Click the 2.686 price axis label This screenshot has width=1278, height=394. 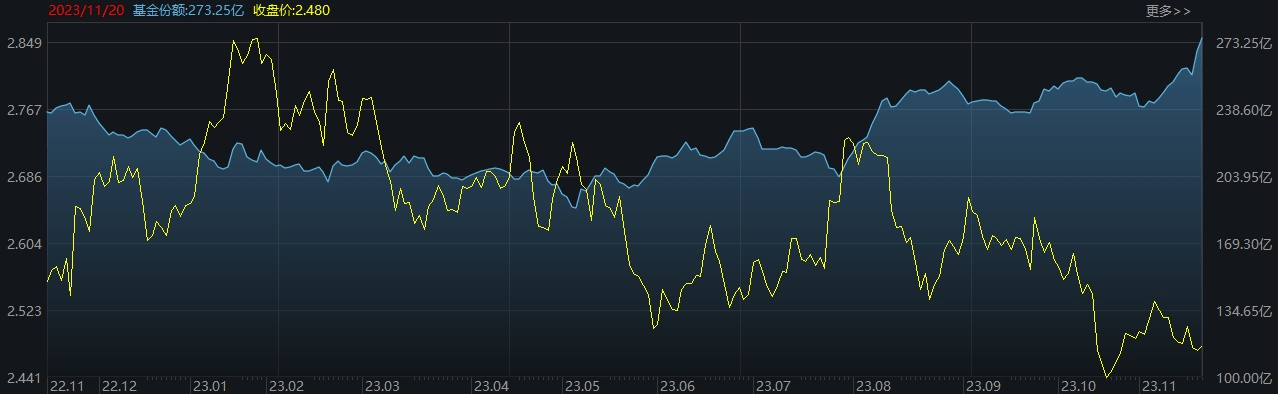(22, 177)
